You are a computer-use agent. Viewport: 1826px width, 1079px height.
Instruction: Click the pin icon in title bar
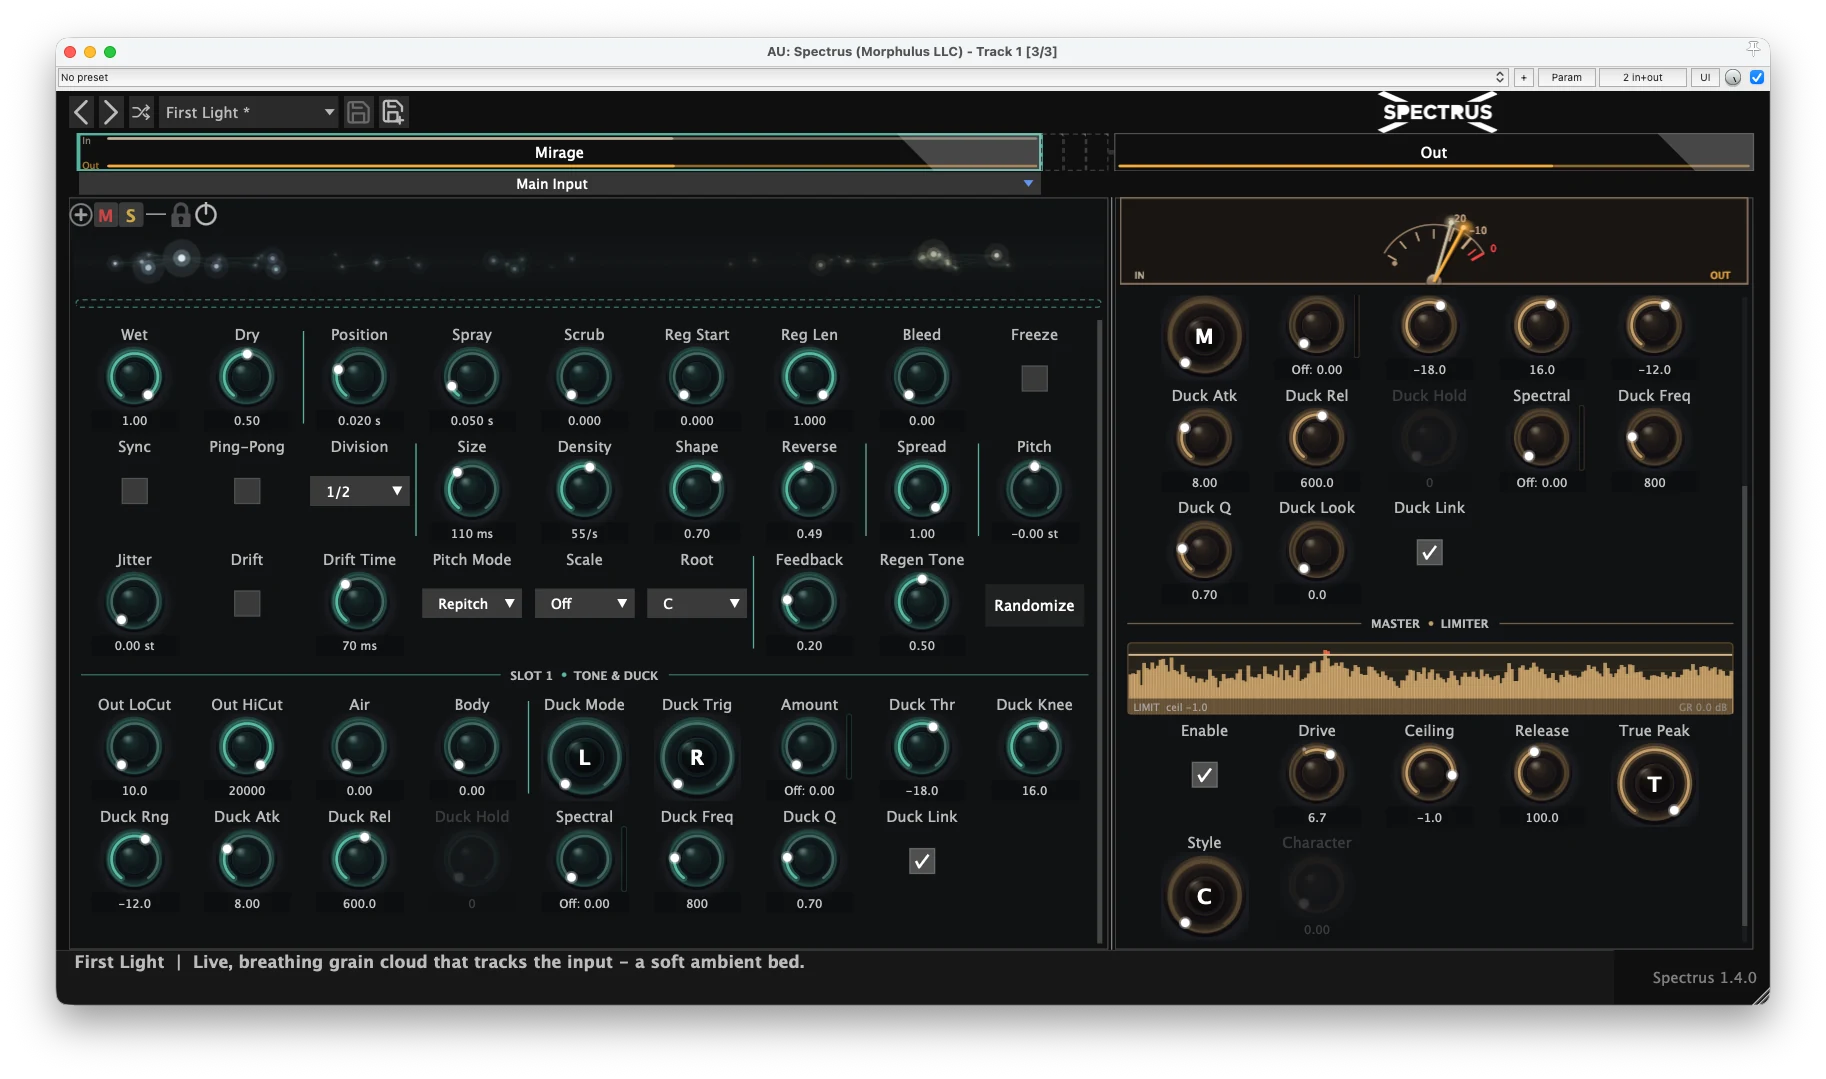coord(1753,48)
